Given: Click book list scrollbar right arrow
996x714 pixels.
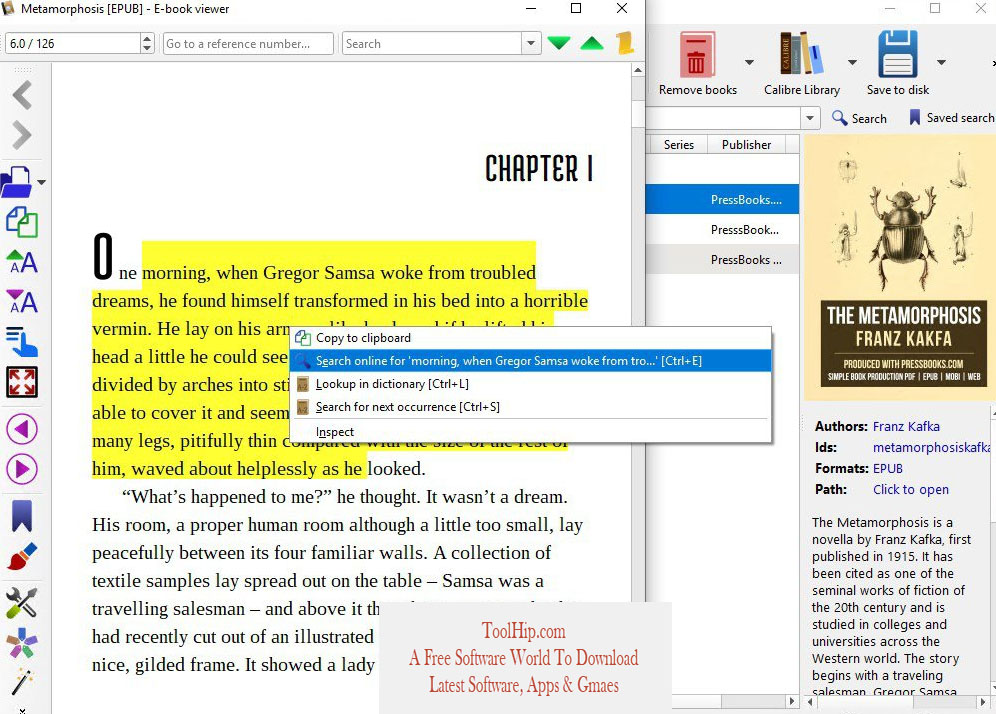Looking at the screenshot, I should tap(791, 701).
